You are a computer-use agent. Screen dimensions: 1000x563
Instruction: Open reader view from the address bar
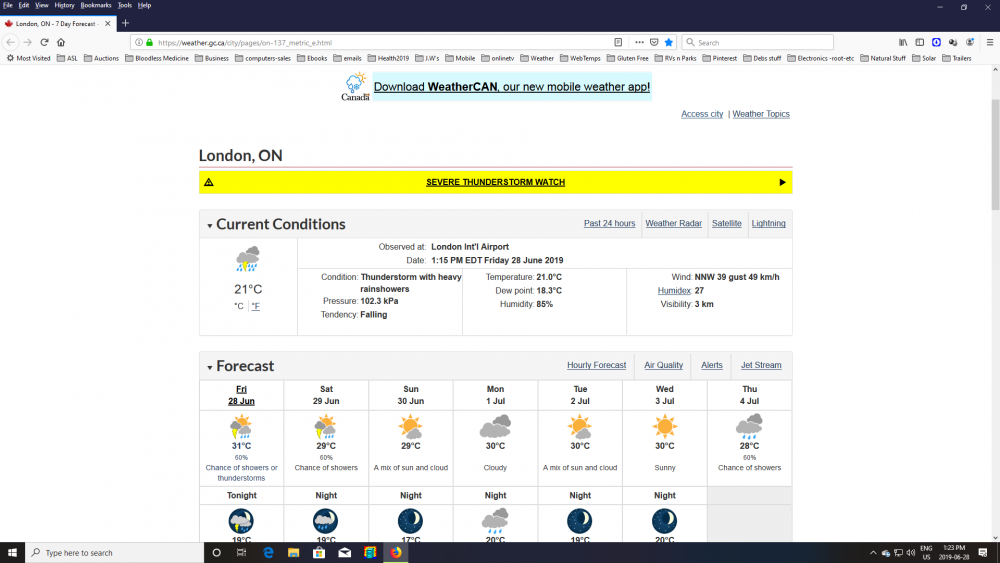618,43
